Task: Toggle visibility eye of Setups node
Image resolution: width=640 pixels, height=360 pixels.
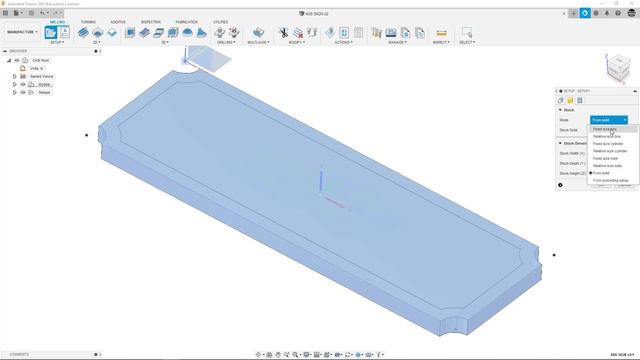Action: tap(23, 93)
